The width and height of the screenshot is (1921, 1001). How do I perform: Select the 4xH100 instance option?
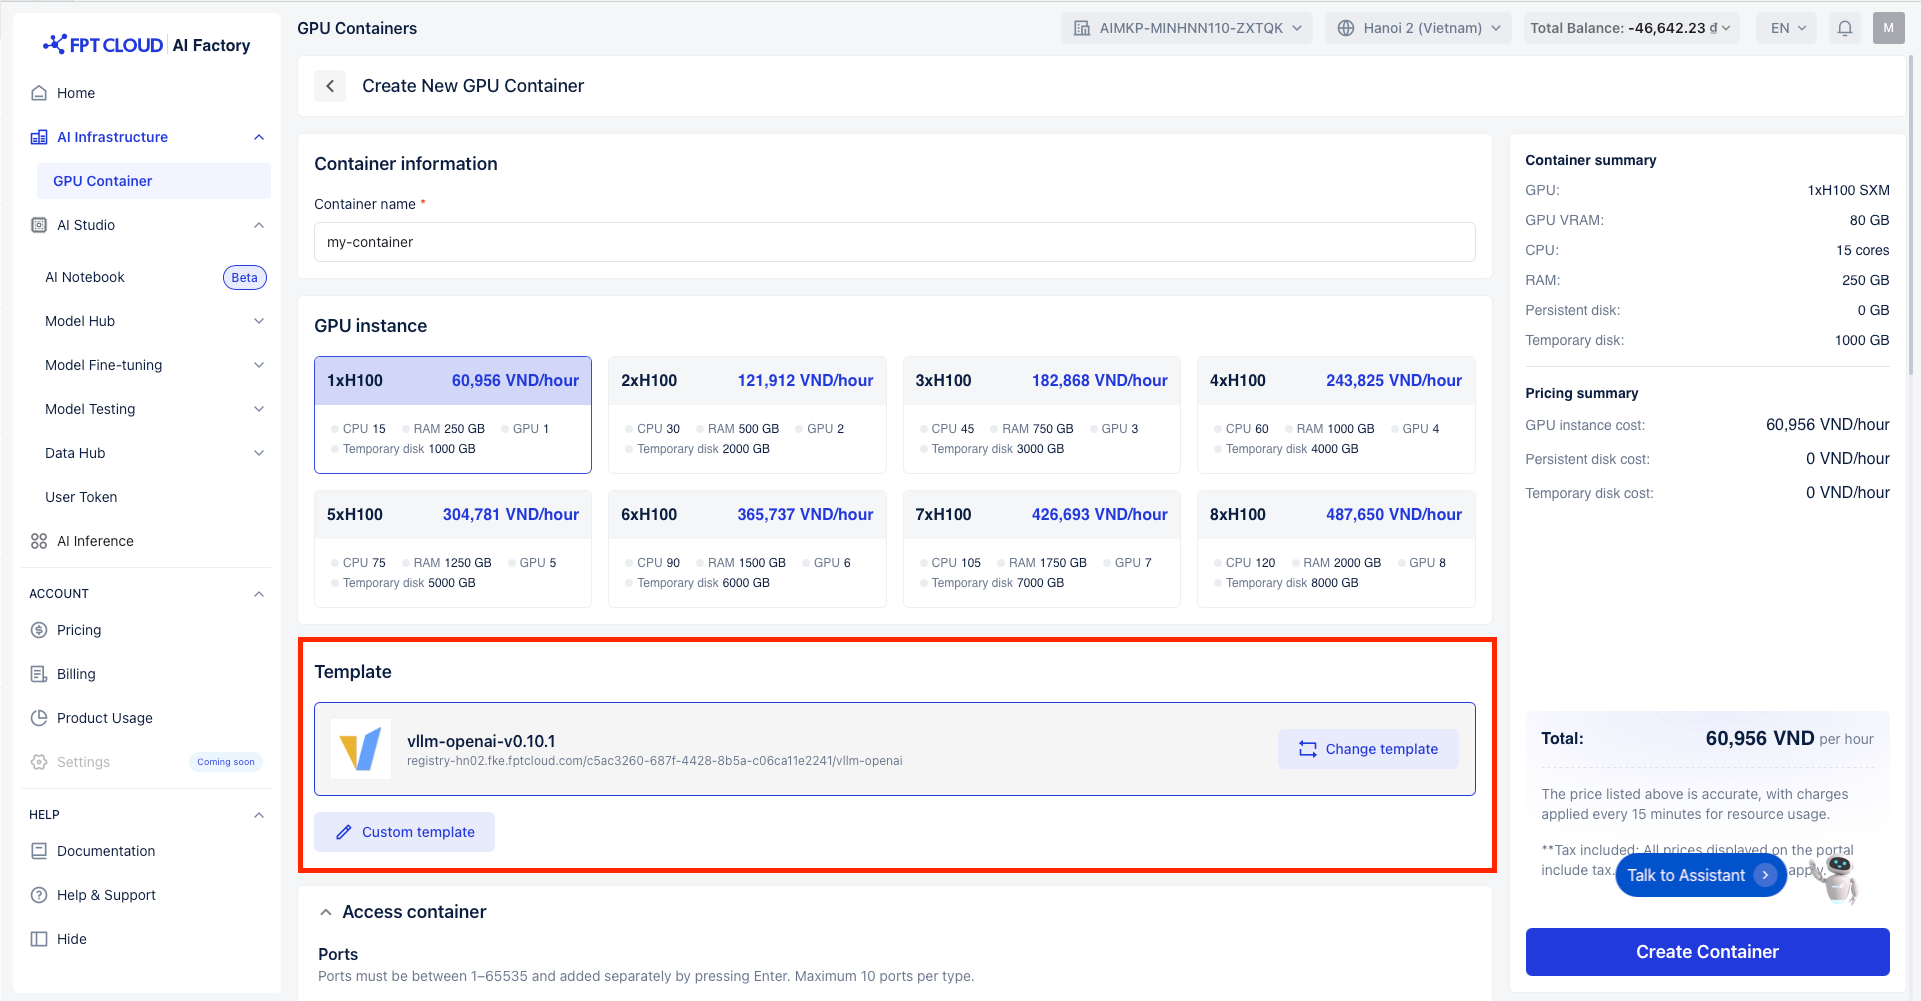[1335, 414]
